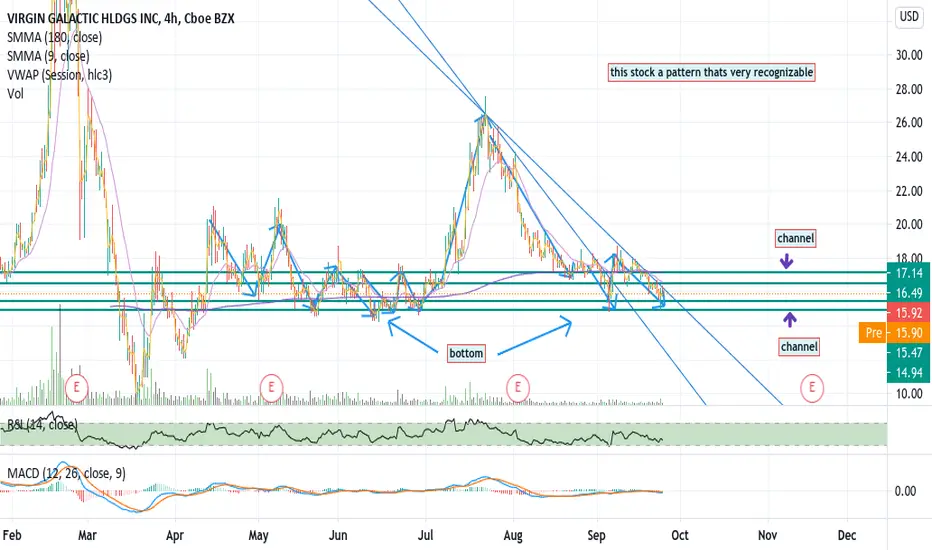Click the Jun label on the time axis

(338, 535)
